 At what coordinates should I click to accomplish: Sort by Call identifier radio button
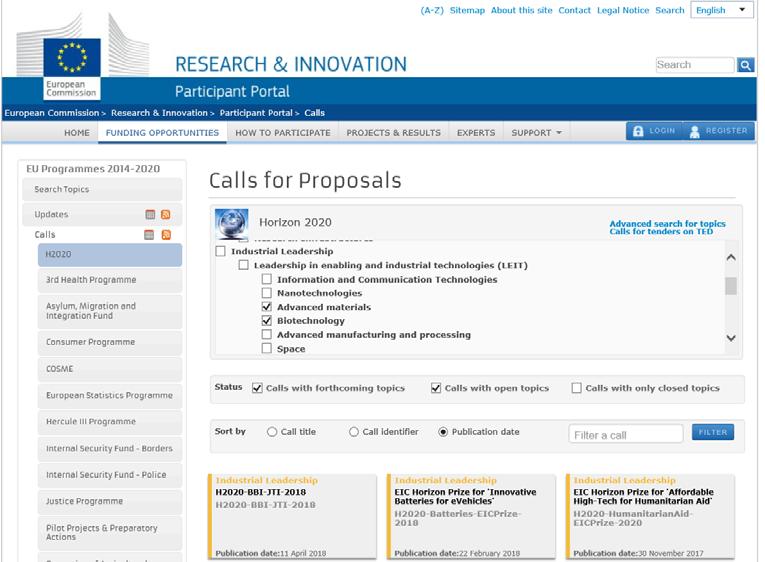[354, 432]
